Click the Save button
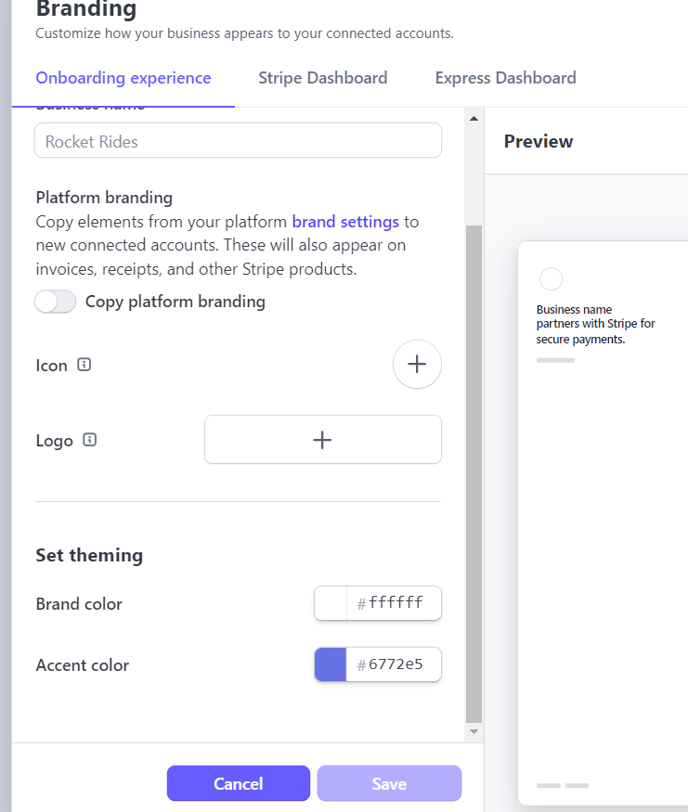Image resolution: width=688 pixels, height=812 pixels. pyautogui.click(x=389, y=784)
